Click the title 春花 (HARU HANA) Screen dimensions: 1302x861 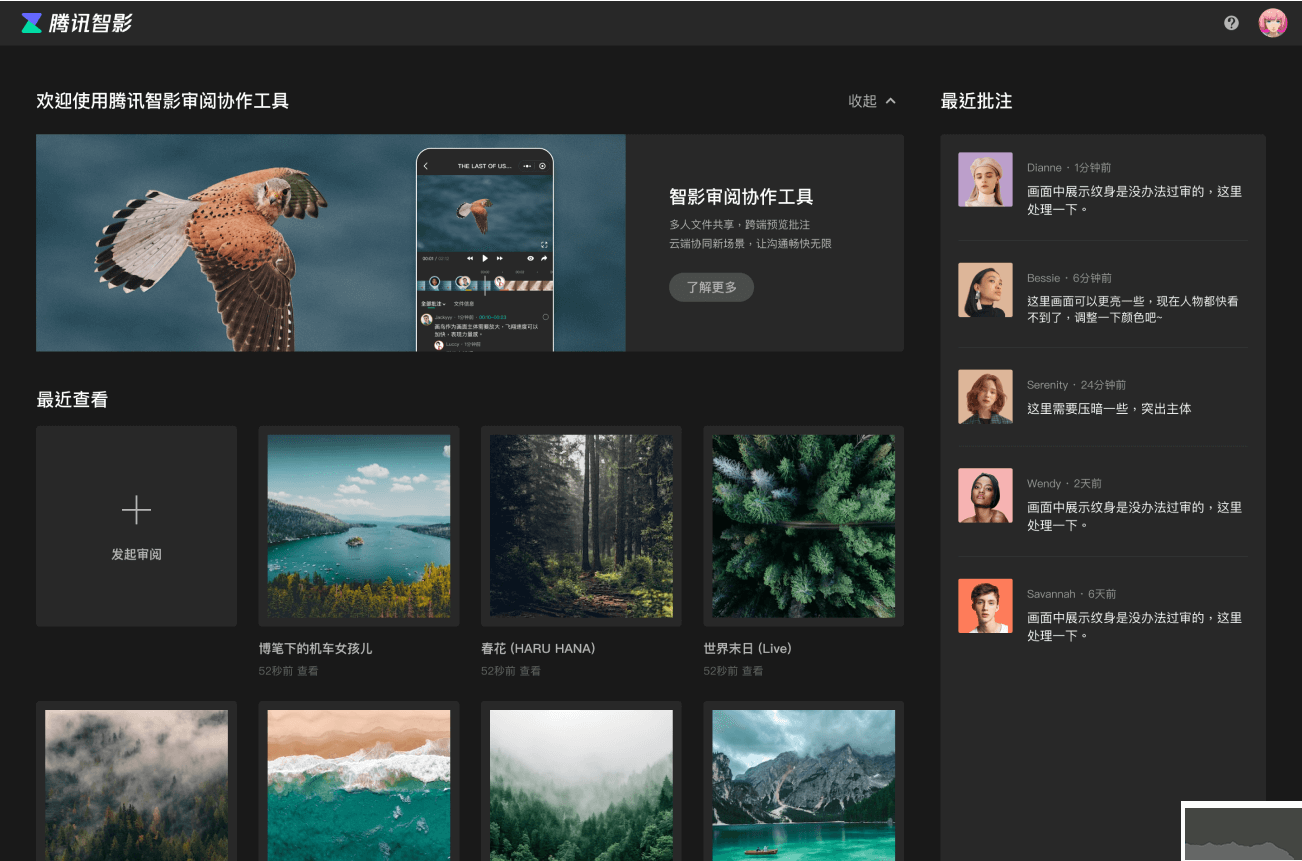538,649
